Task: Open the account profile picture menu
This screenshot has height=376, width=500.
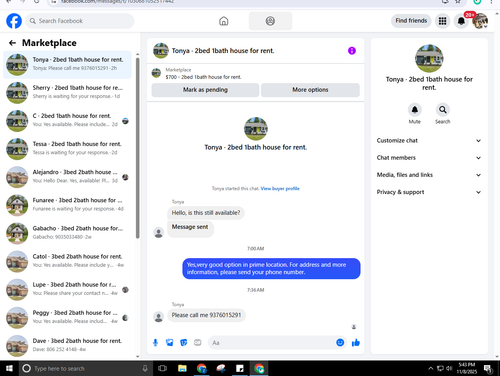Action: point(480,21)
